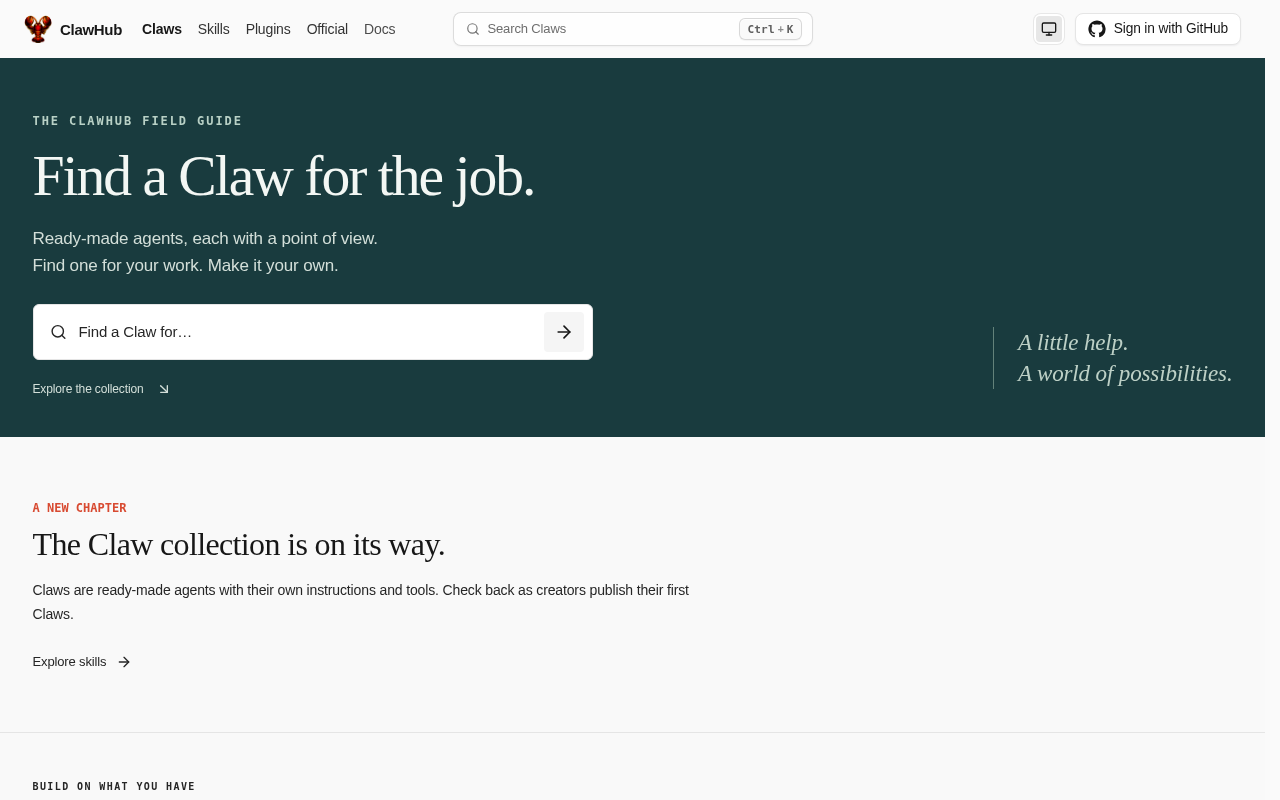The height and width of the screenshot is (800, 1280).
Task: Submit the hero search arrow button
Action: pyautogui.click(x=564, y=332)
